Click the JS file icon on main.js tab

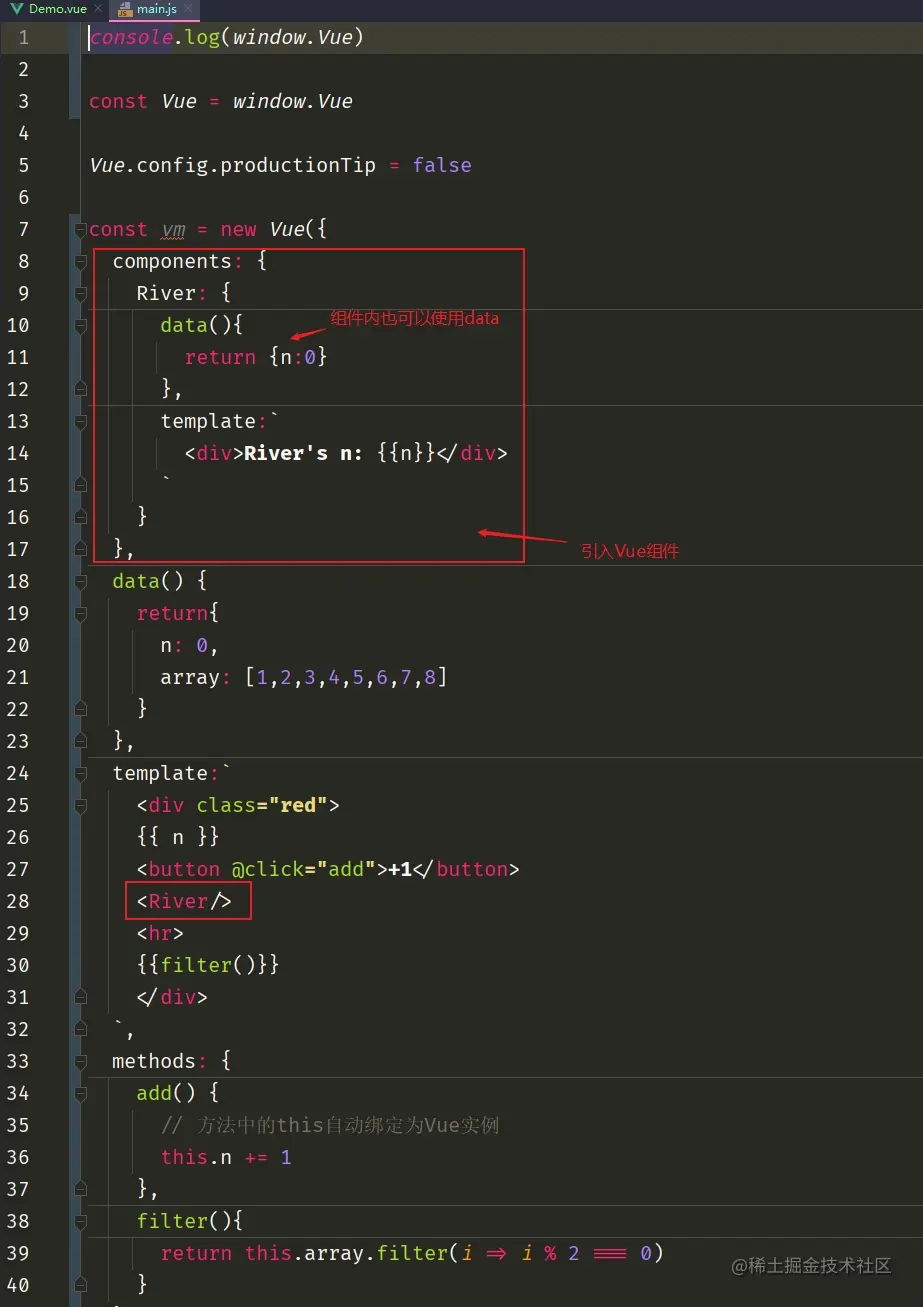(125, 9)
